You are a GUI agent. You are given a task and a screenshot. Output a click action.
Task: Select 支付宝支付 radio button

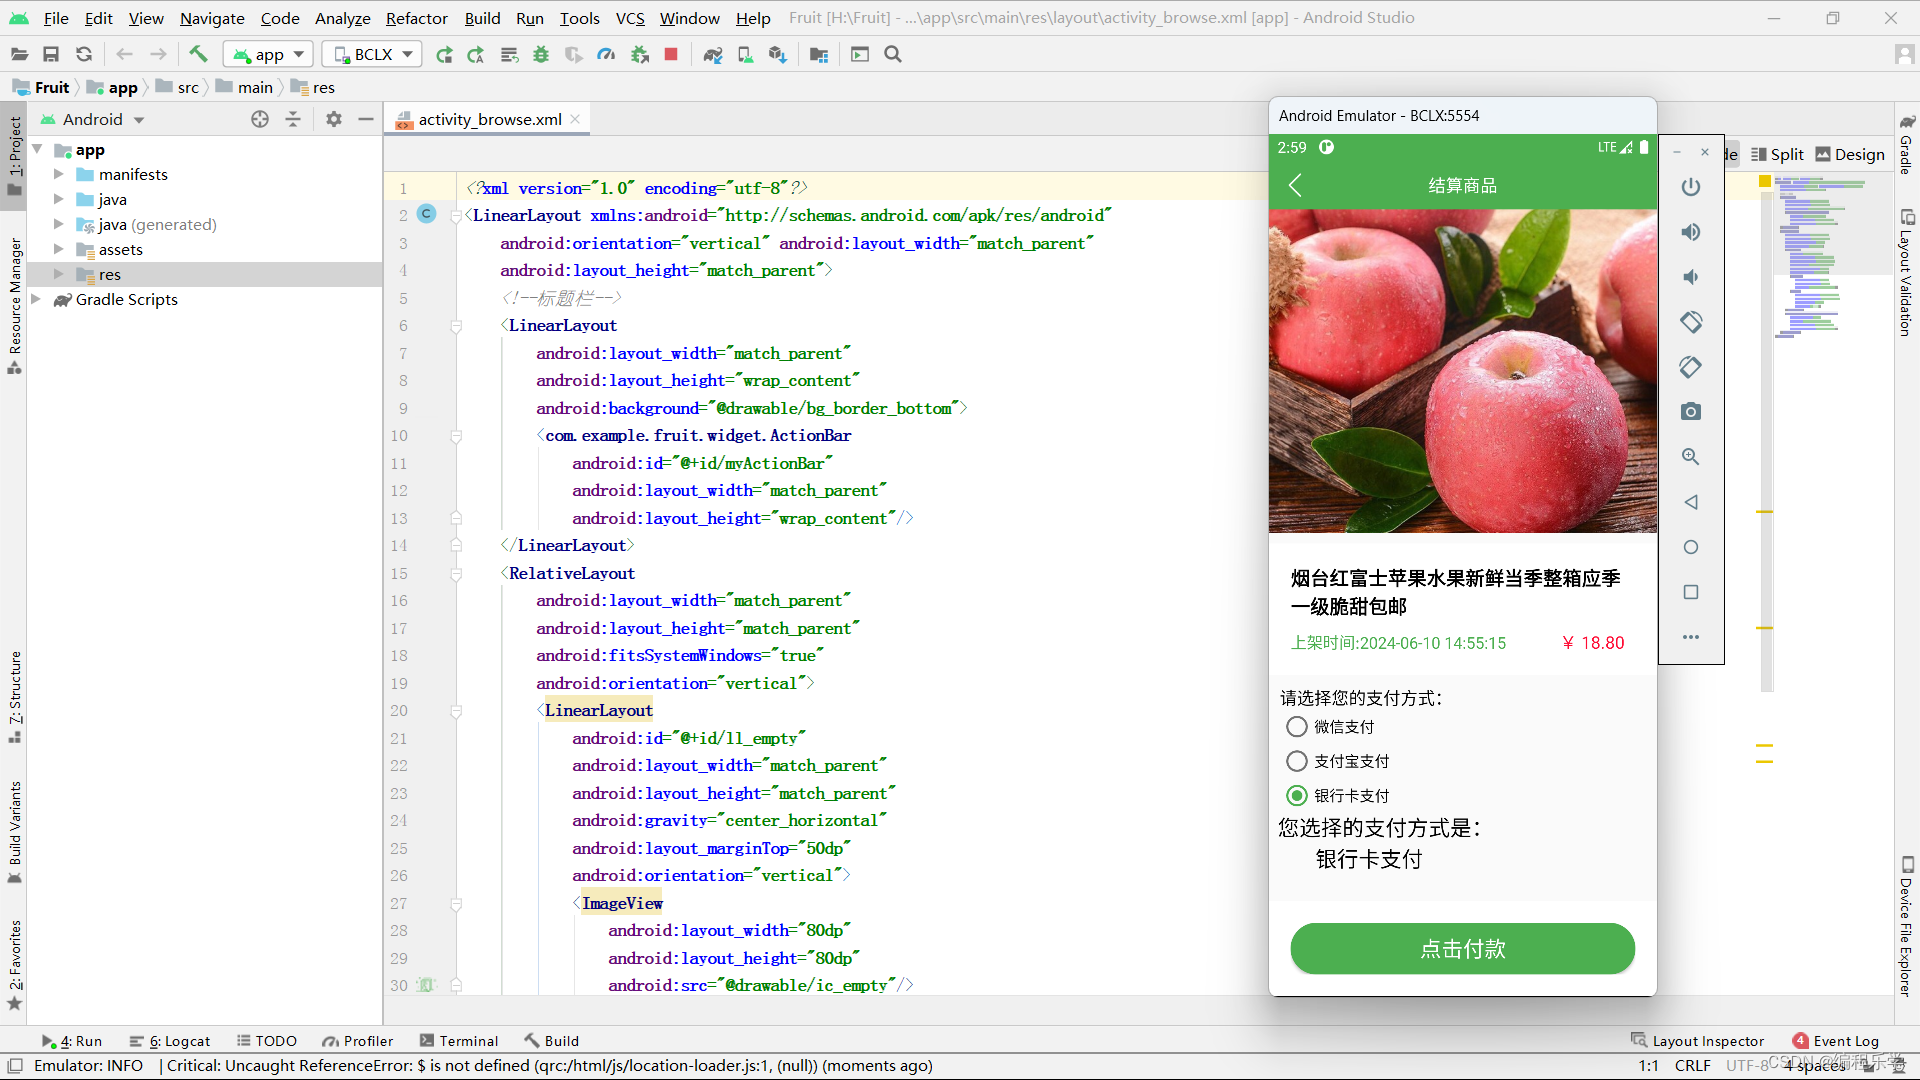tap(1297, 761)
